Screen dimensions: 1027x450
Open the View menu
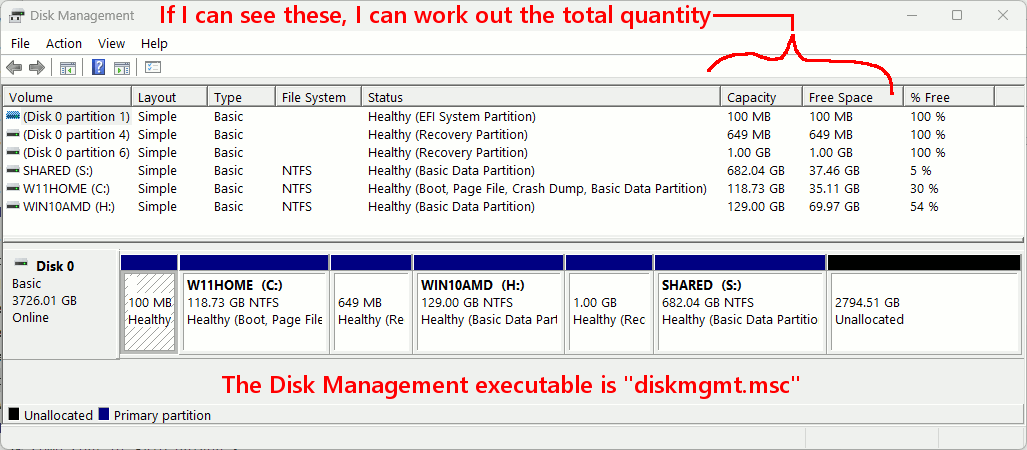[x=111, y=44]
